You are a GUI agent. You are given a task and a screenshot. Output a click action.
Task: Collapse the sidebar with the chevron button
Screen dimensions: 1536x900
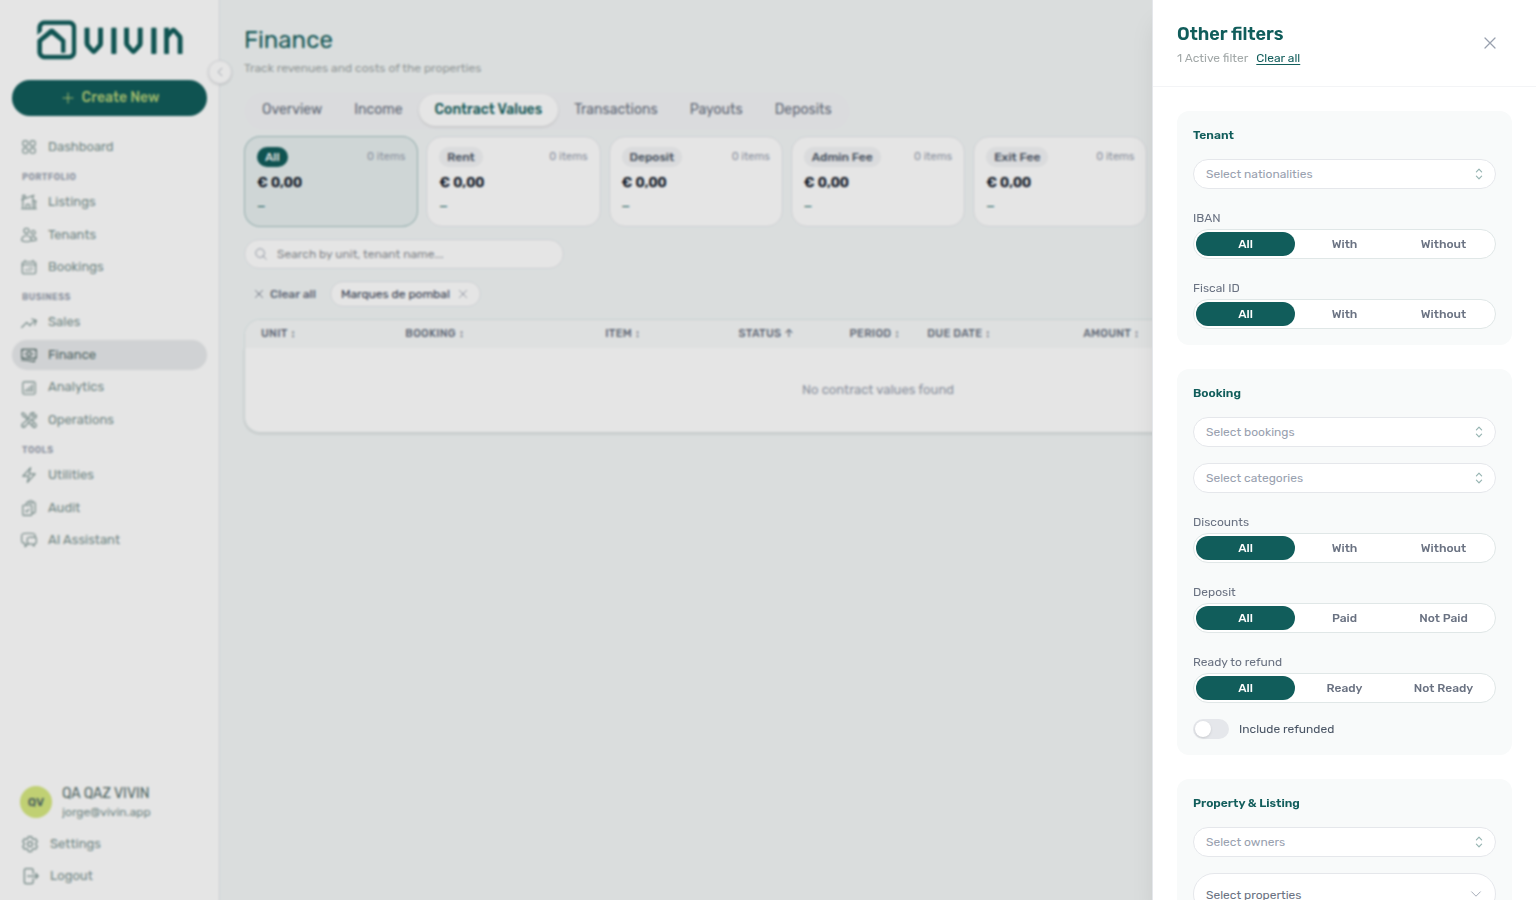pyautogui.click(x=220, y=71)
